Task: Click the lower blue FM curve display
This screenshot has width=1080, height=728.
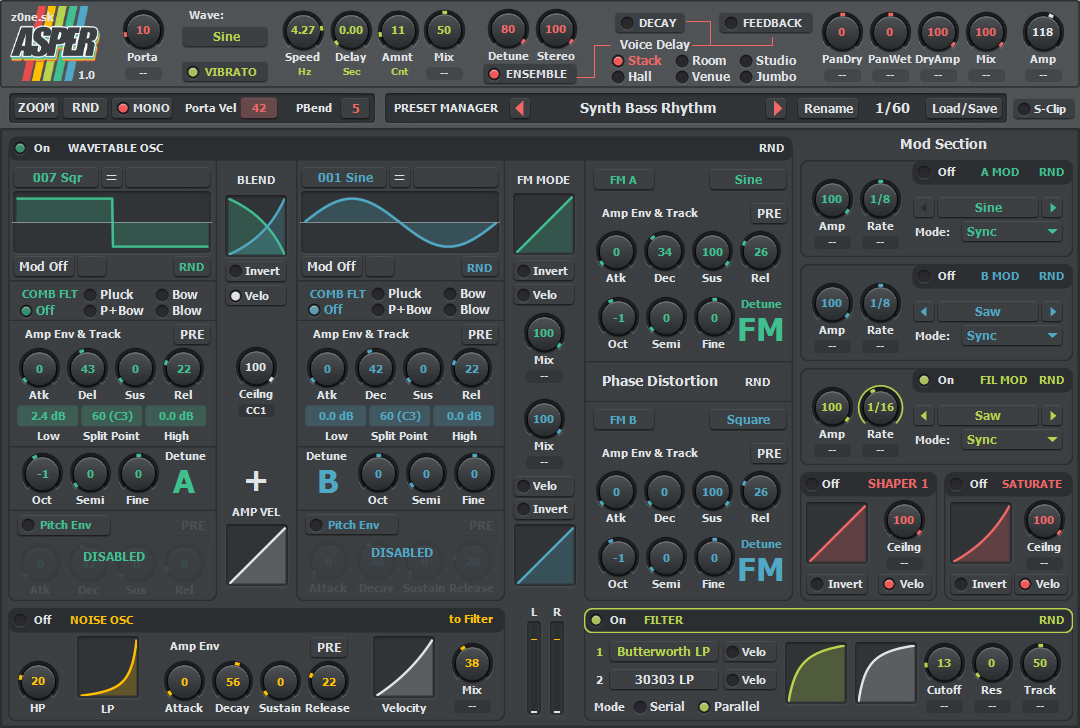Action: (x=544, y=555)
